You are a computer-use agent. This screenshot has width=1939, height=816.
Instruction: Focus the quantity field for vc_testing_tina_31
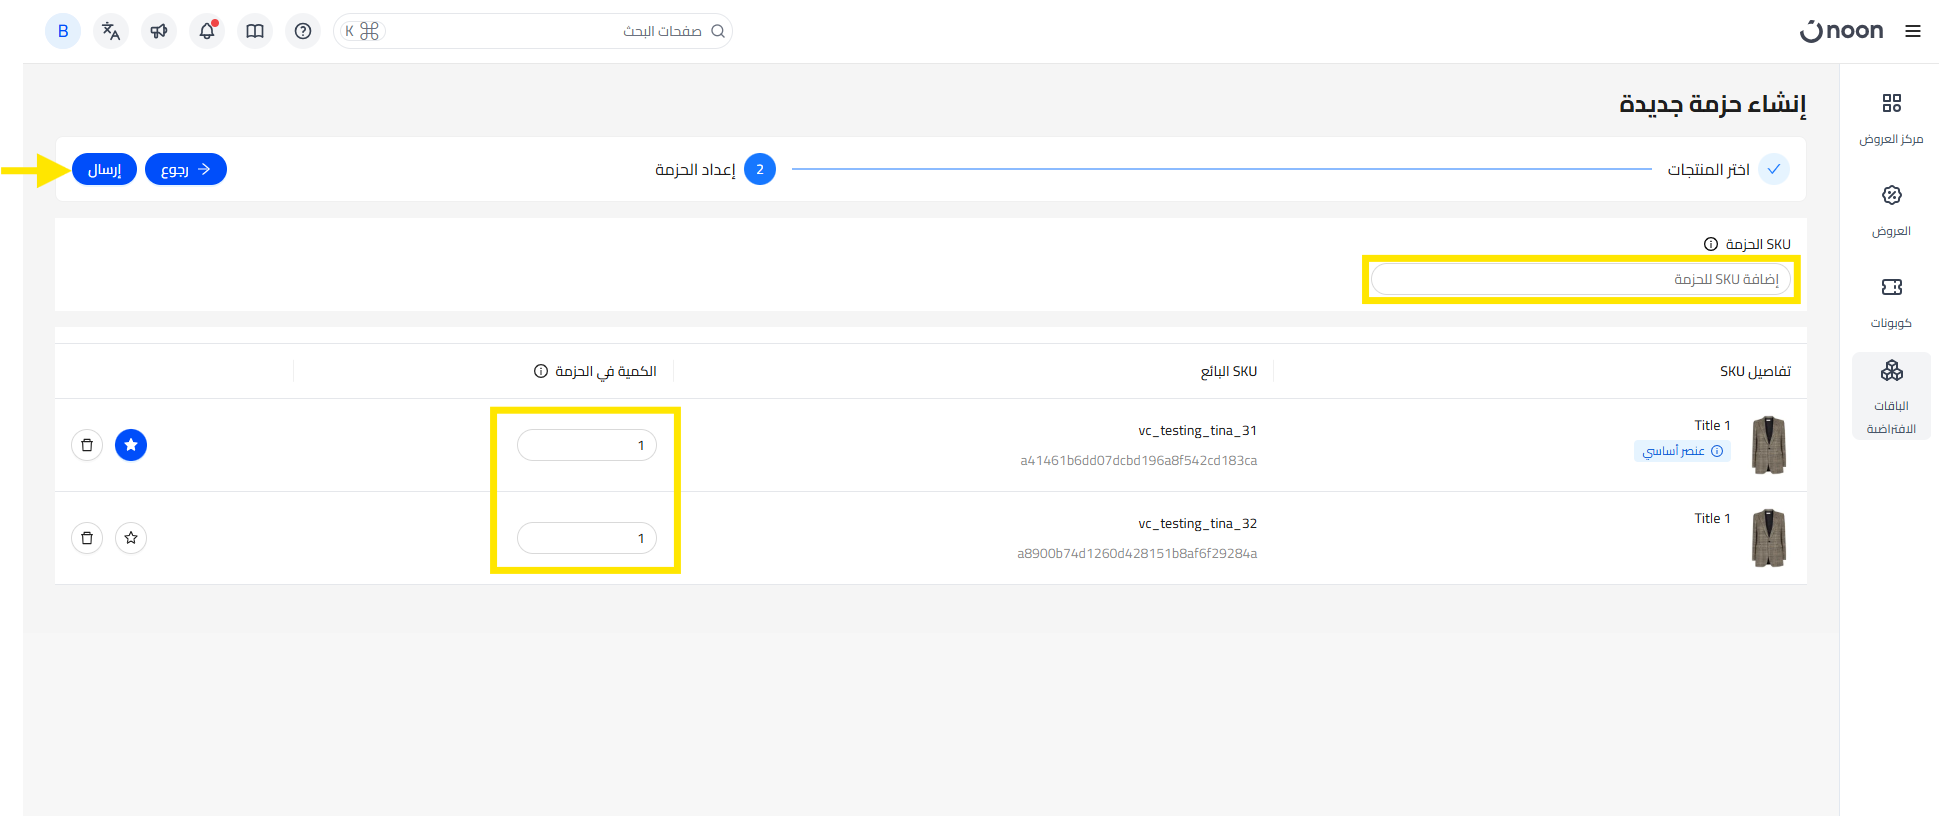tap(586, 445)
